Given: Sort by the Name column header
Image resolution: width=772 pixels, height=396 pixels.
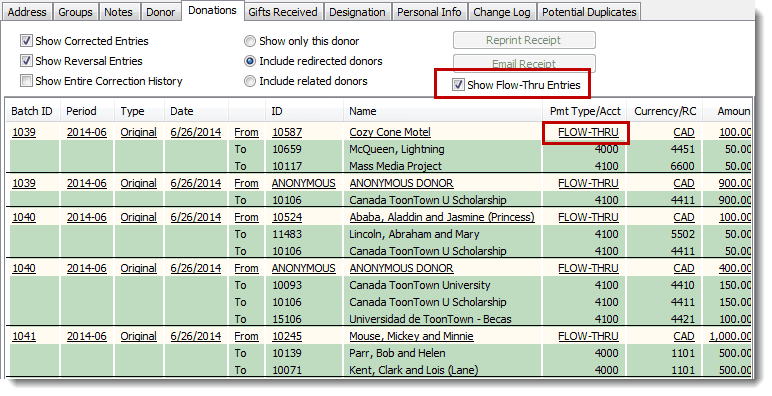Looking at the screenshot, I should [362, 111].
